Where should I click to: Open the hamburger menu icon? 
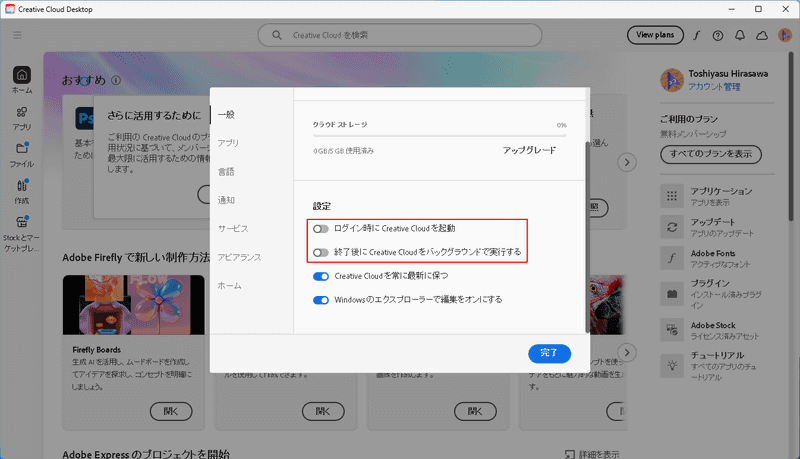coord(17,35)
